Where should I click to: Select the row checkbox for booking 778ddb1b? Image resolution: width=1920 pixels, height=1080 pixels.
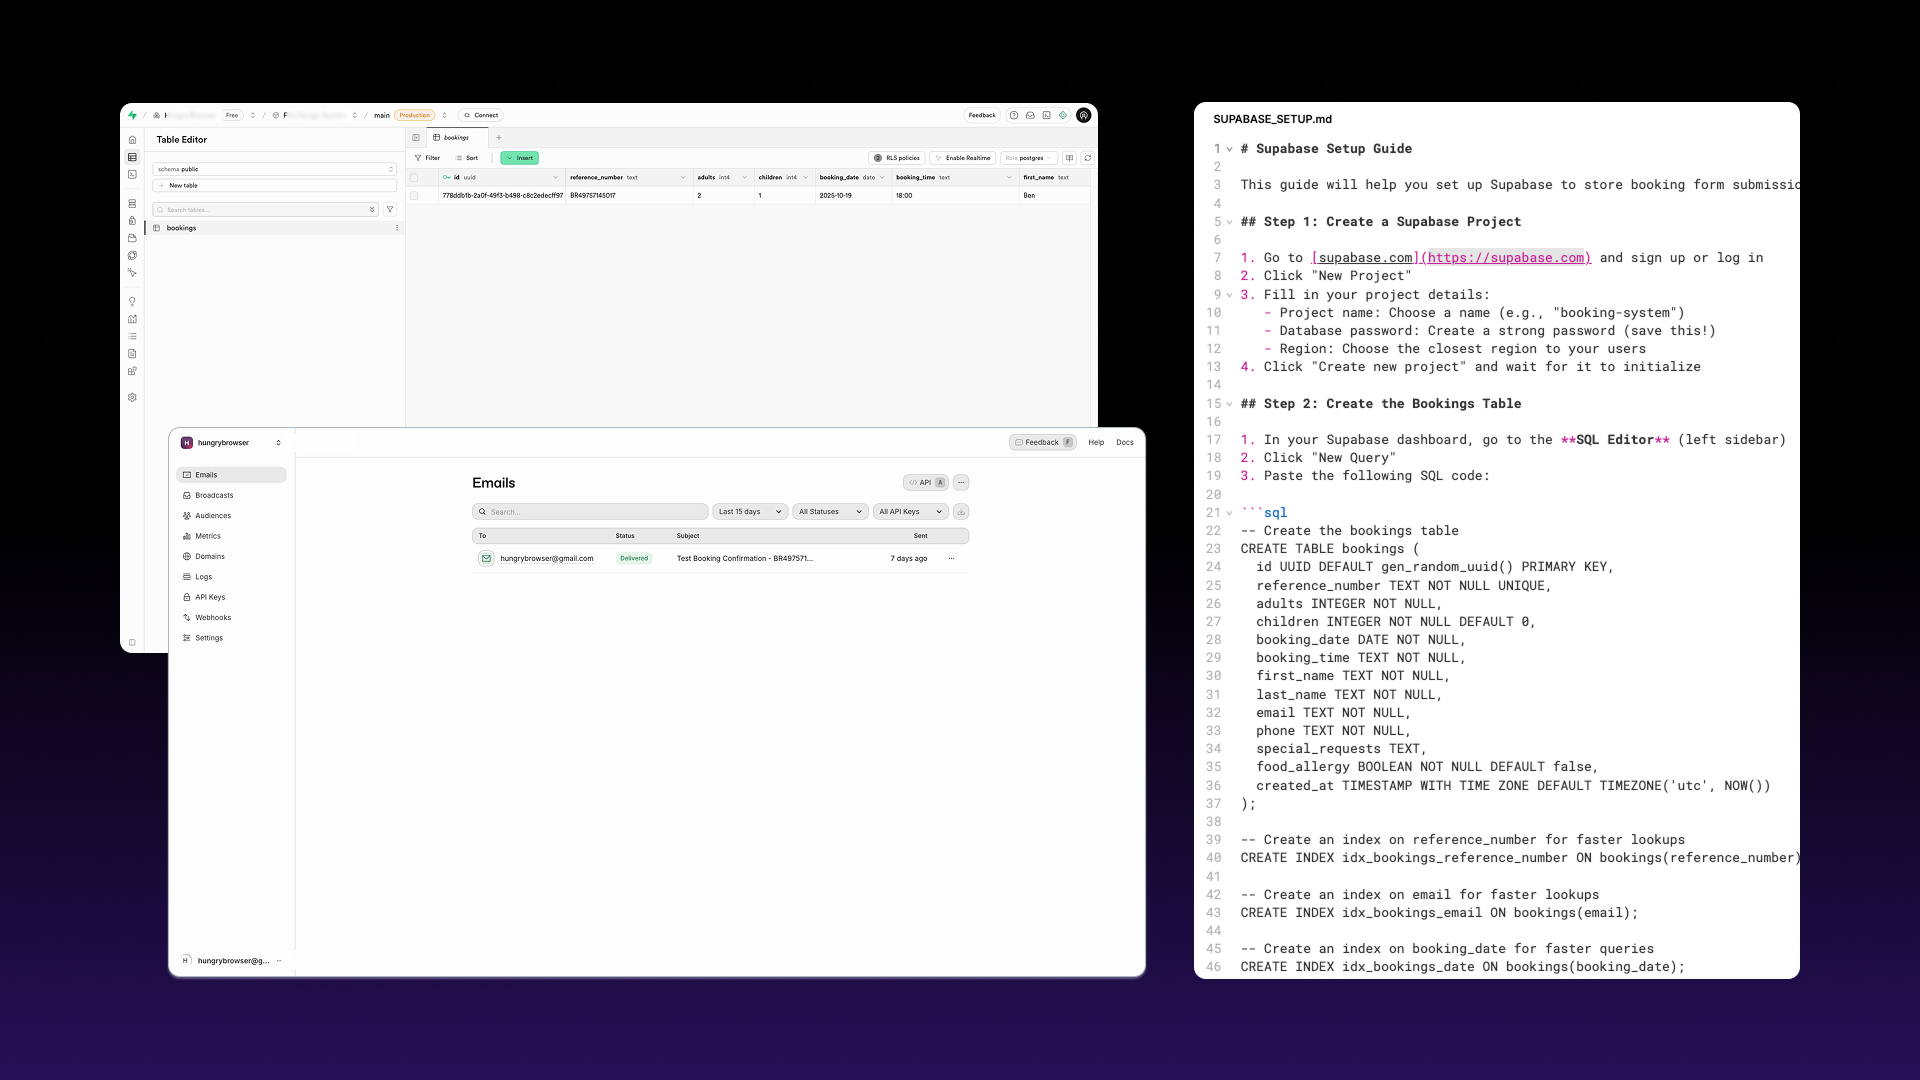click(415, 196)
